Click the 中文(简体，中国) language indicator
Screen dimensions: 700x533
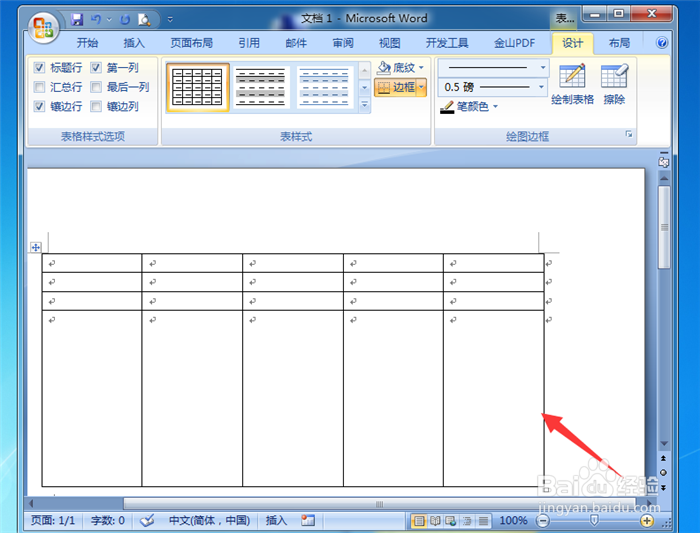point(209,521)
